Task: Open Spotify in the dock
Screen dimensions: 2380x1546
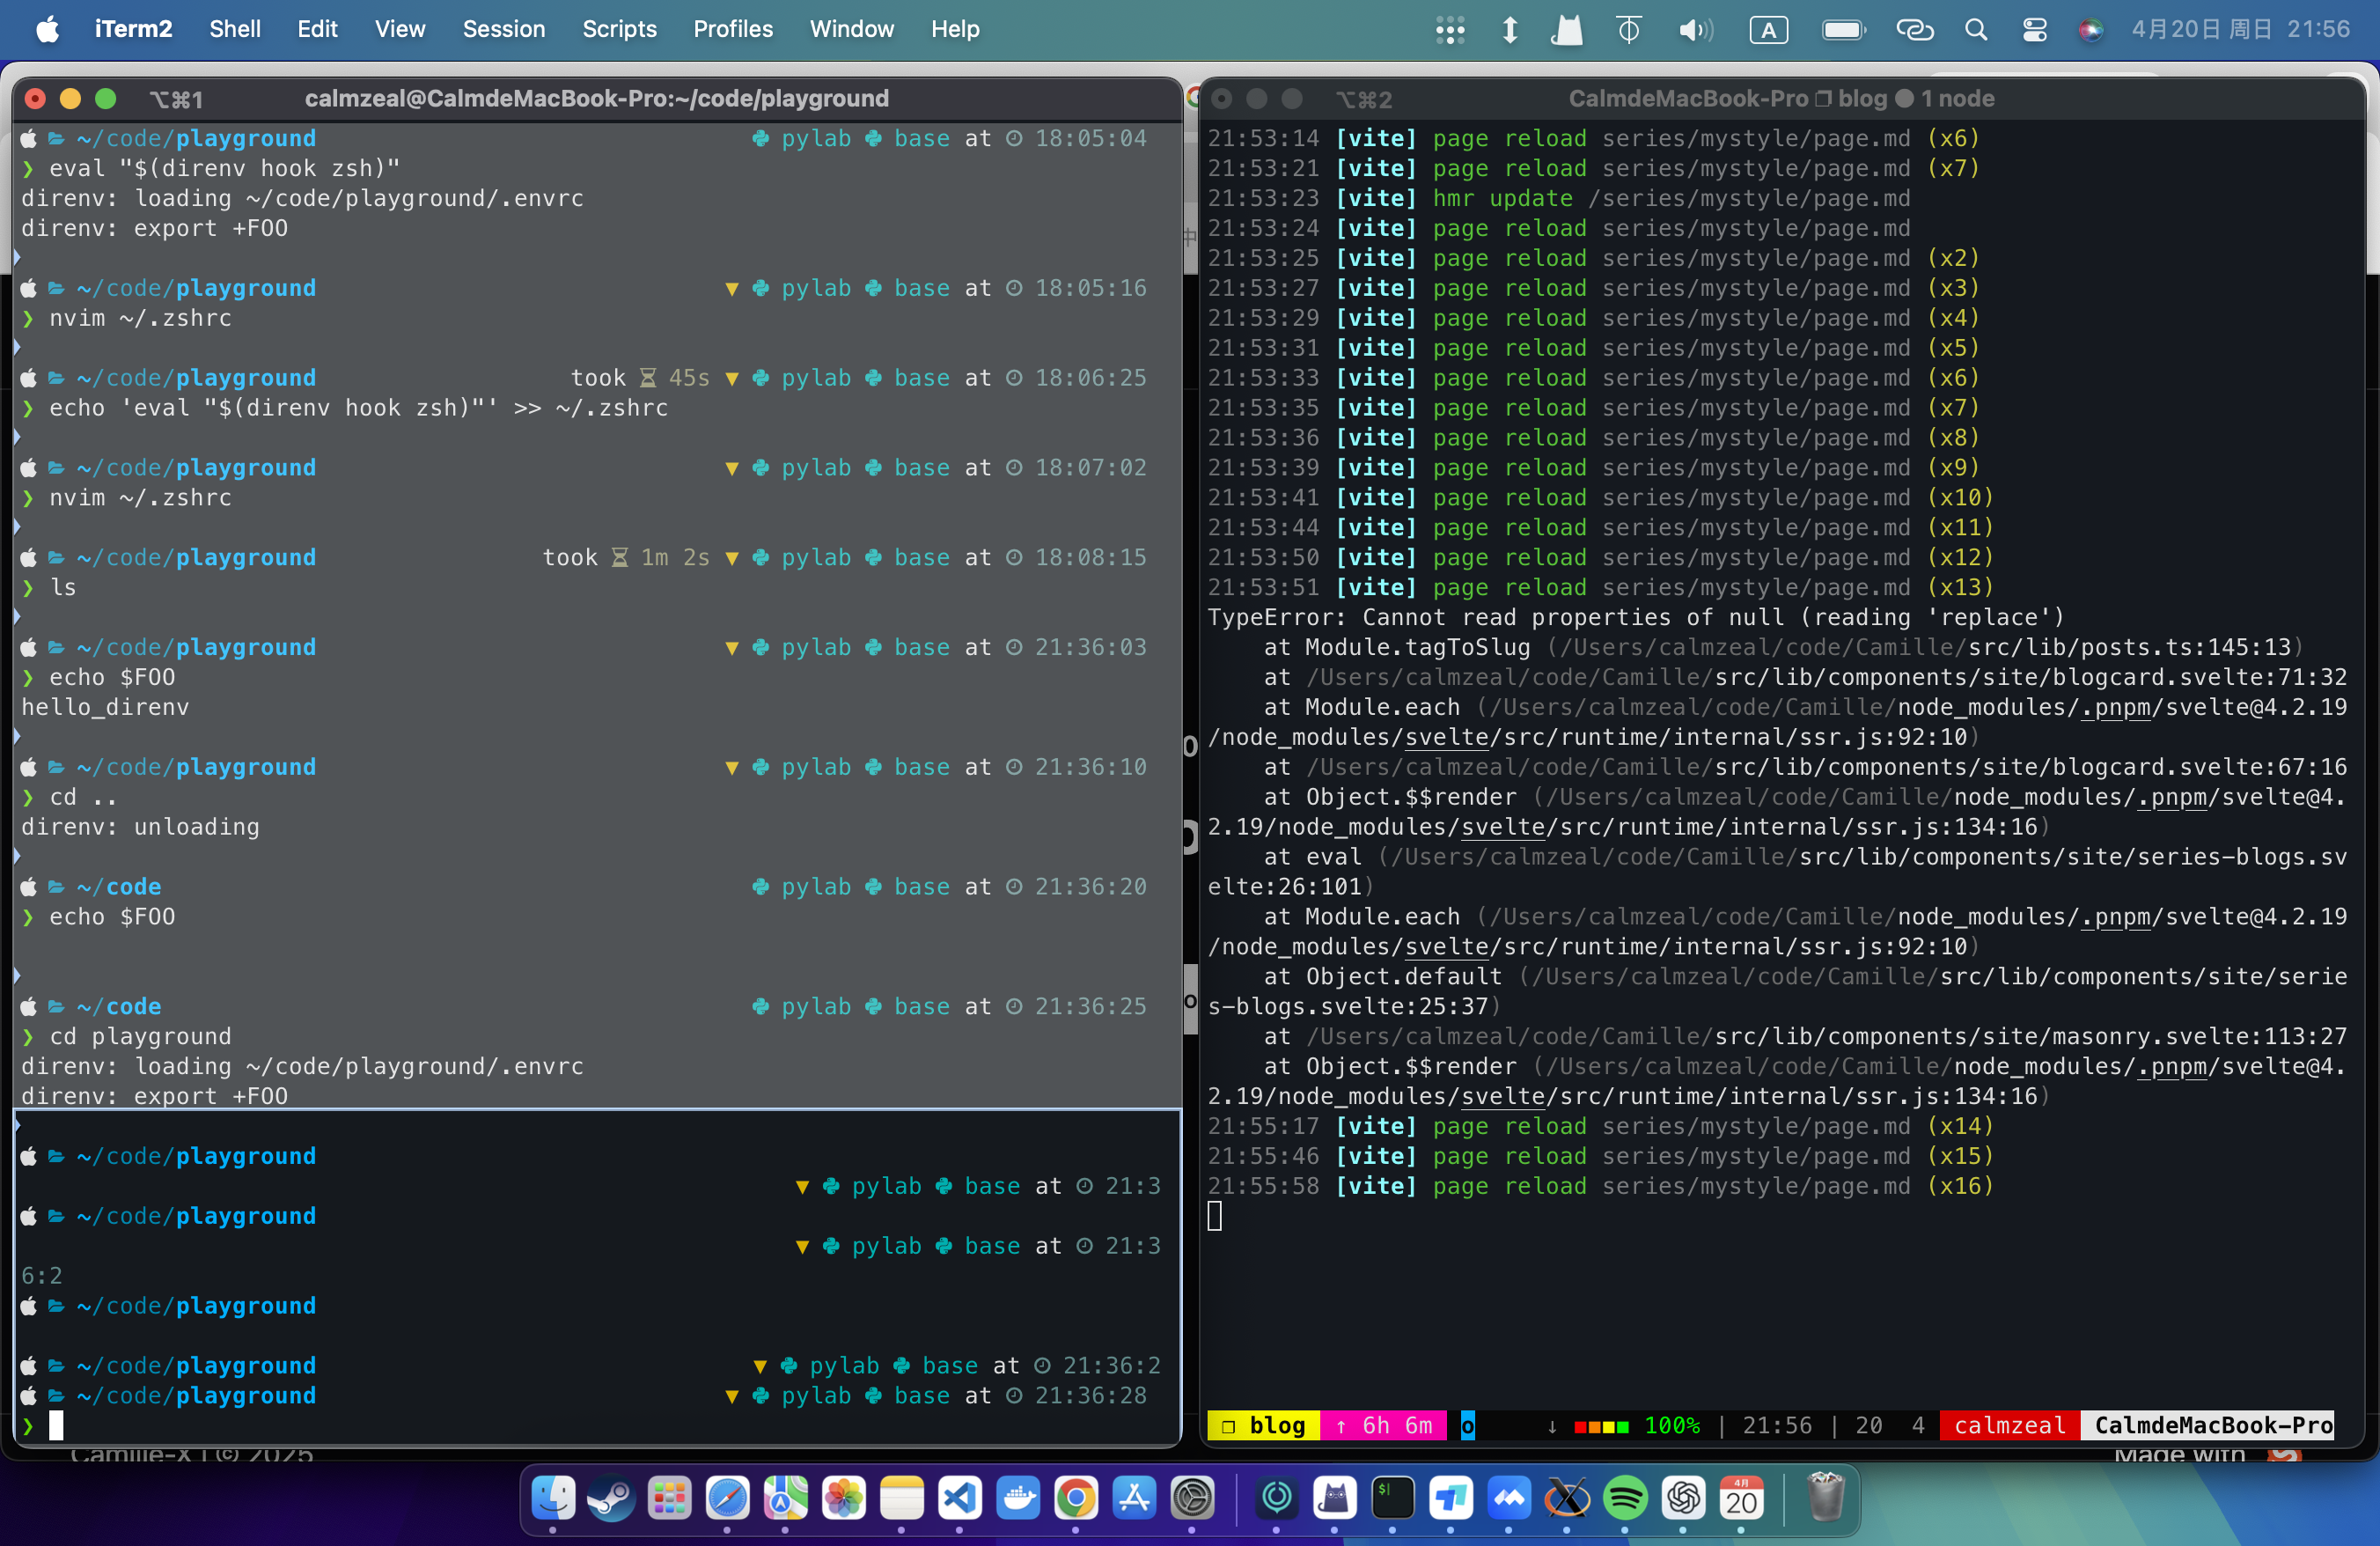Action: [x=1625, y=1498]
